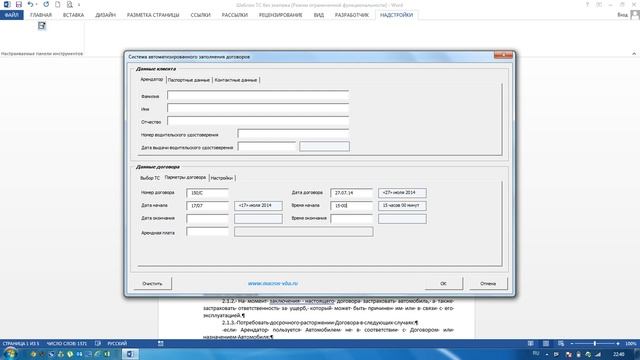Open the ССЫЛКИ ribbon tab
The image size is (640, 360).
[x=200, y=15]
